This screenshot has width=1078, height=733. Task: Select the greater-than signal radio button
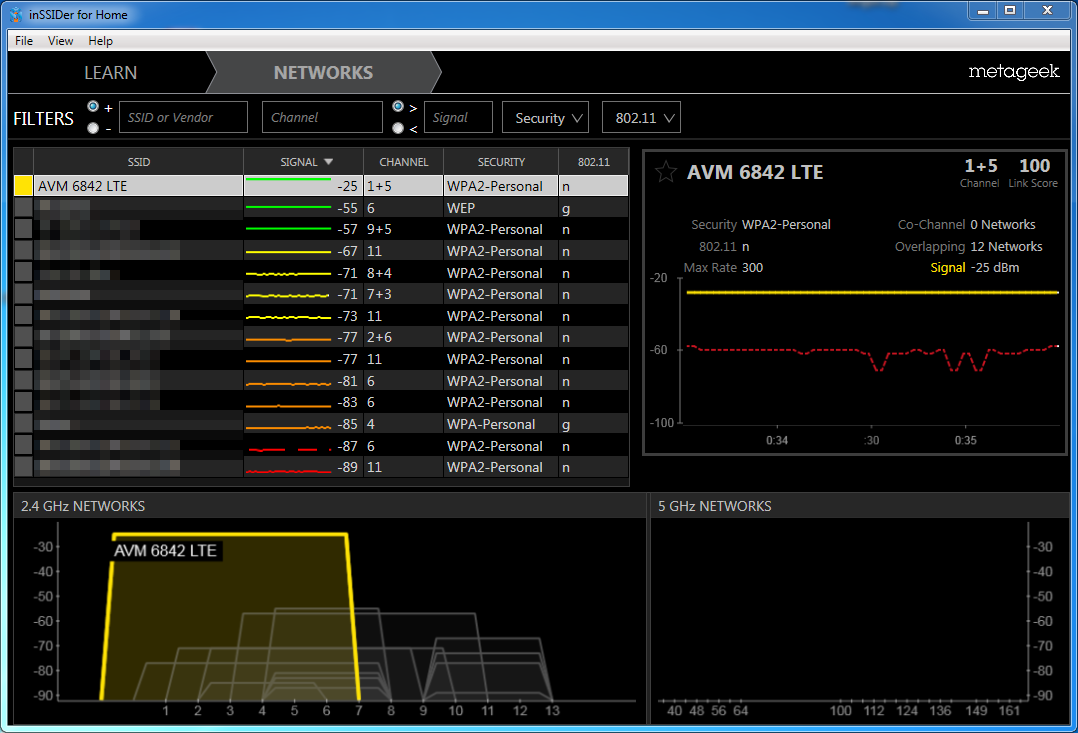pyautogui.click(x=398, y=107)
